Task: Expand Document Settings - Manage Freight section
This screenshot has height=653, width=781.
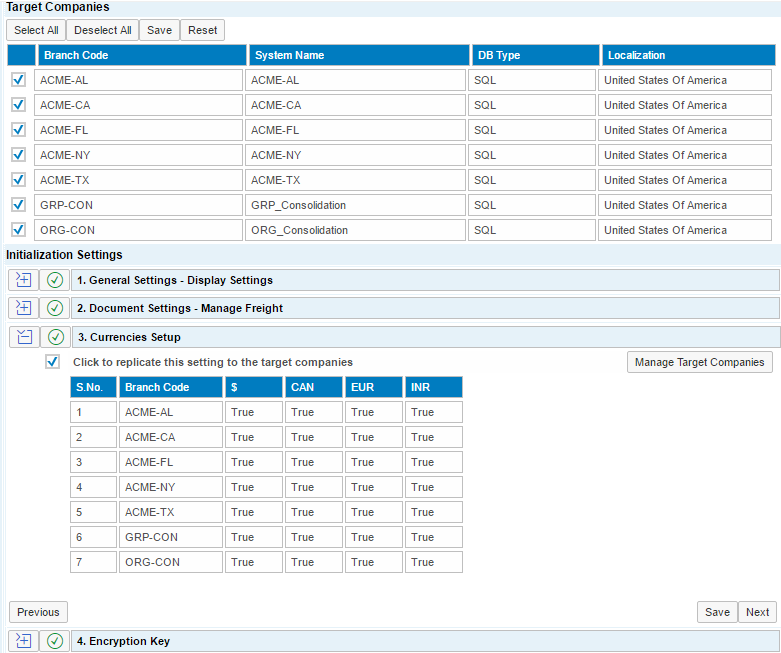Action: click(24, 308)
